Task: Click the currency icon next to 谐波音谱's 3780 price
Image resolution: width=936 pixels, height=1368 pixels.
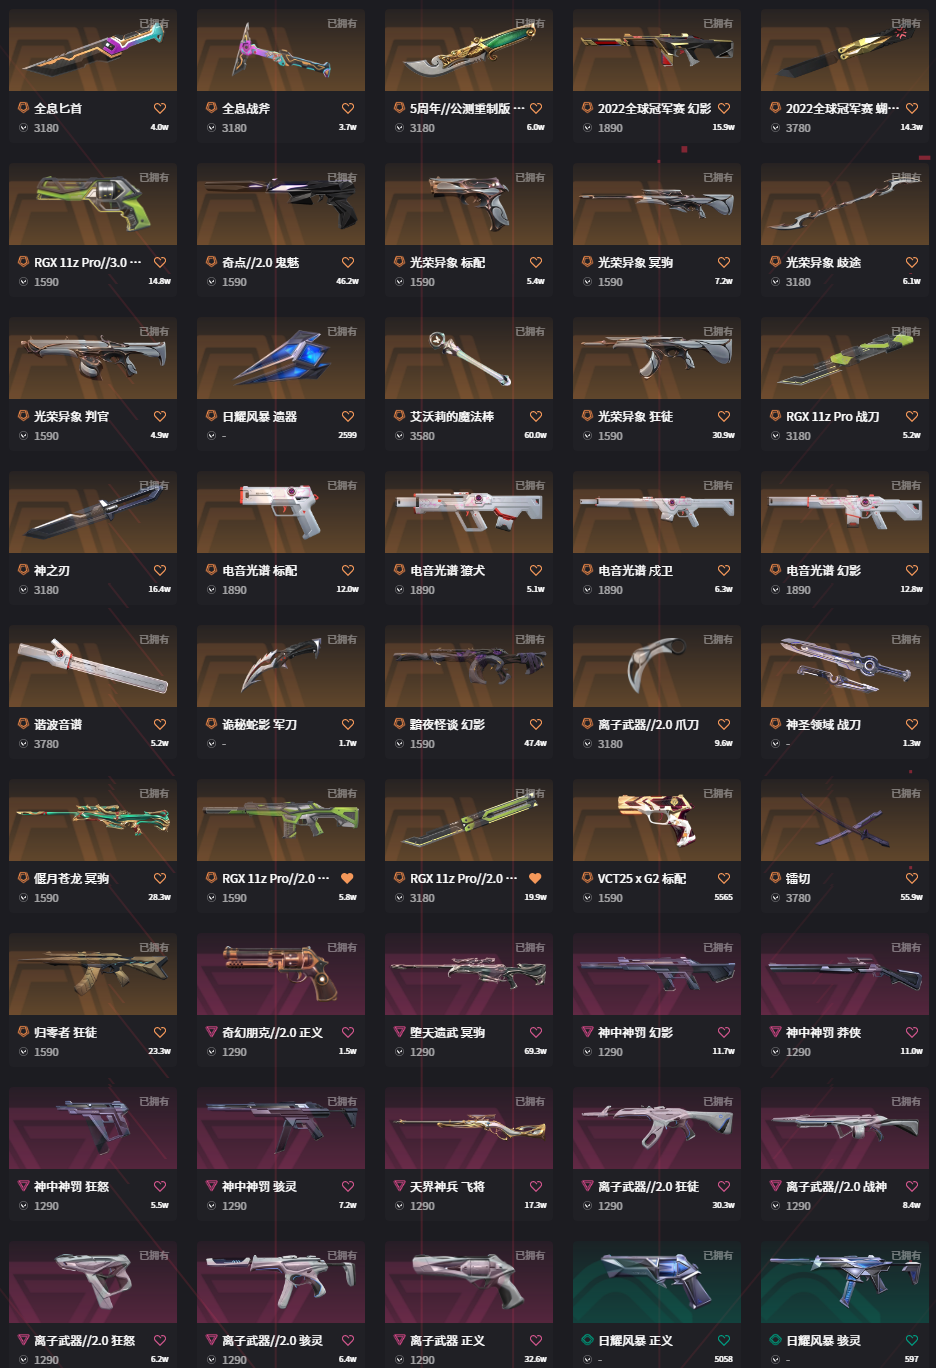Action: tap(24, 744)
